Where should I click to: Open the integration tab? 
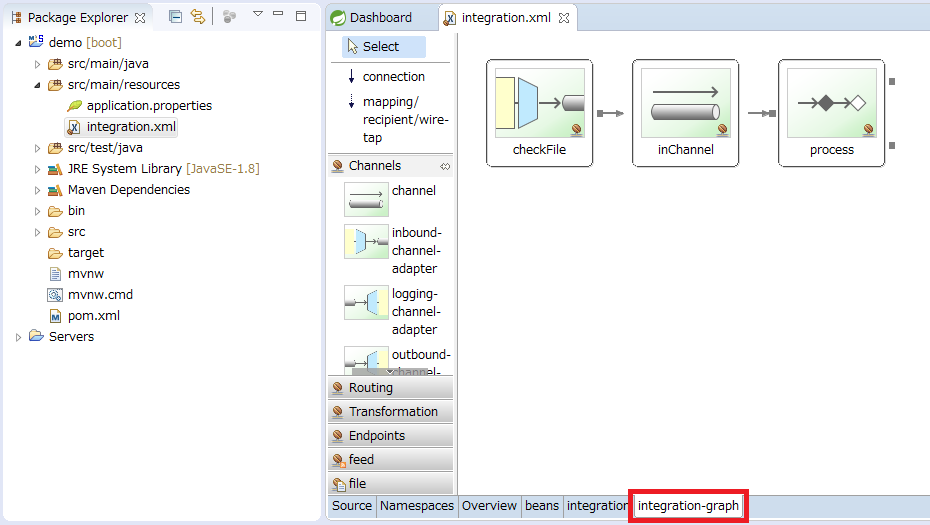[x=597, y=506]
